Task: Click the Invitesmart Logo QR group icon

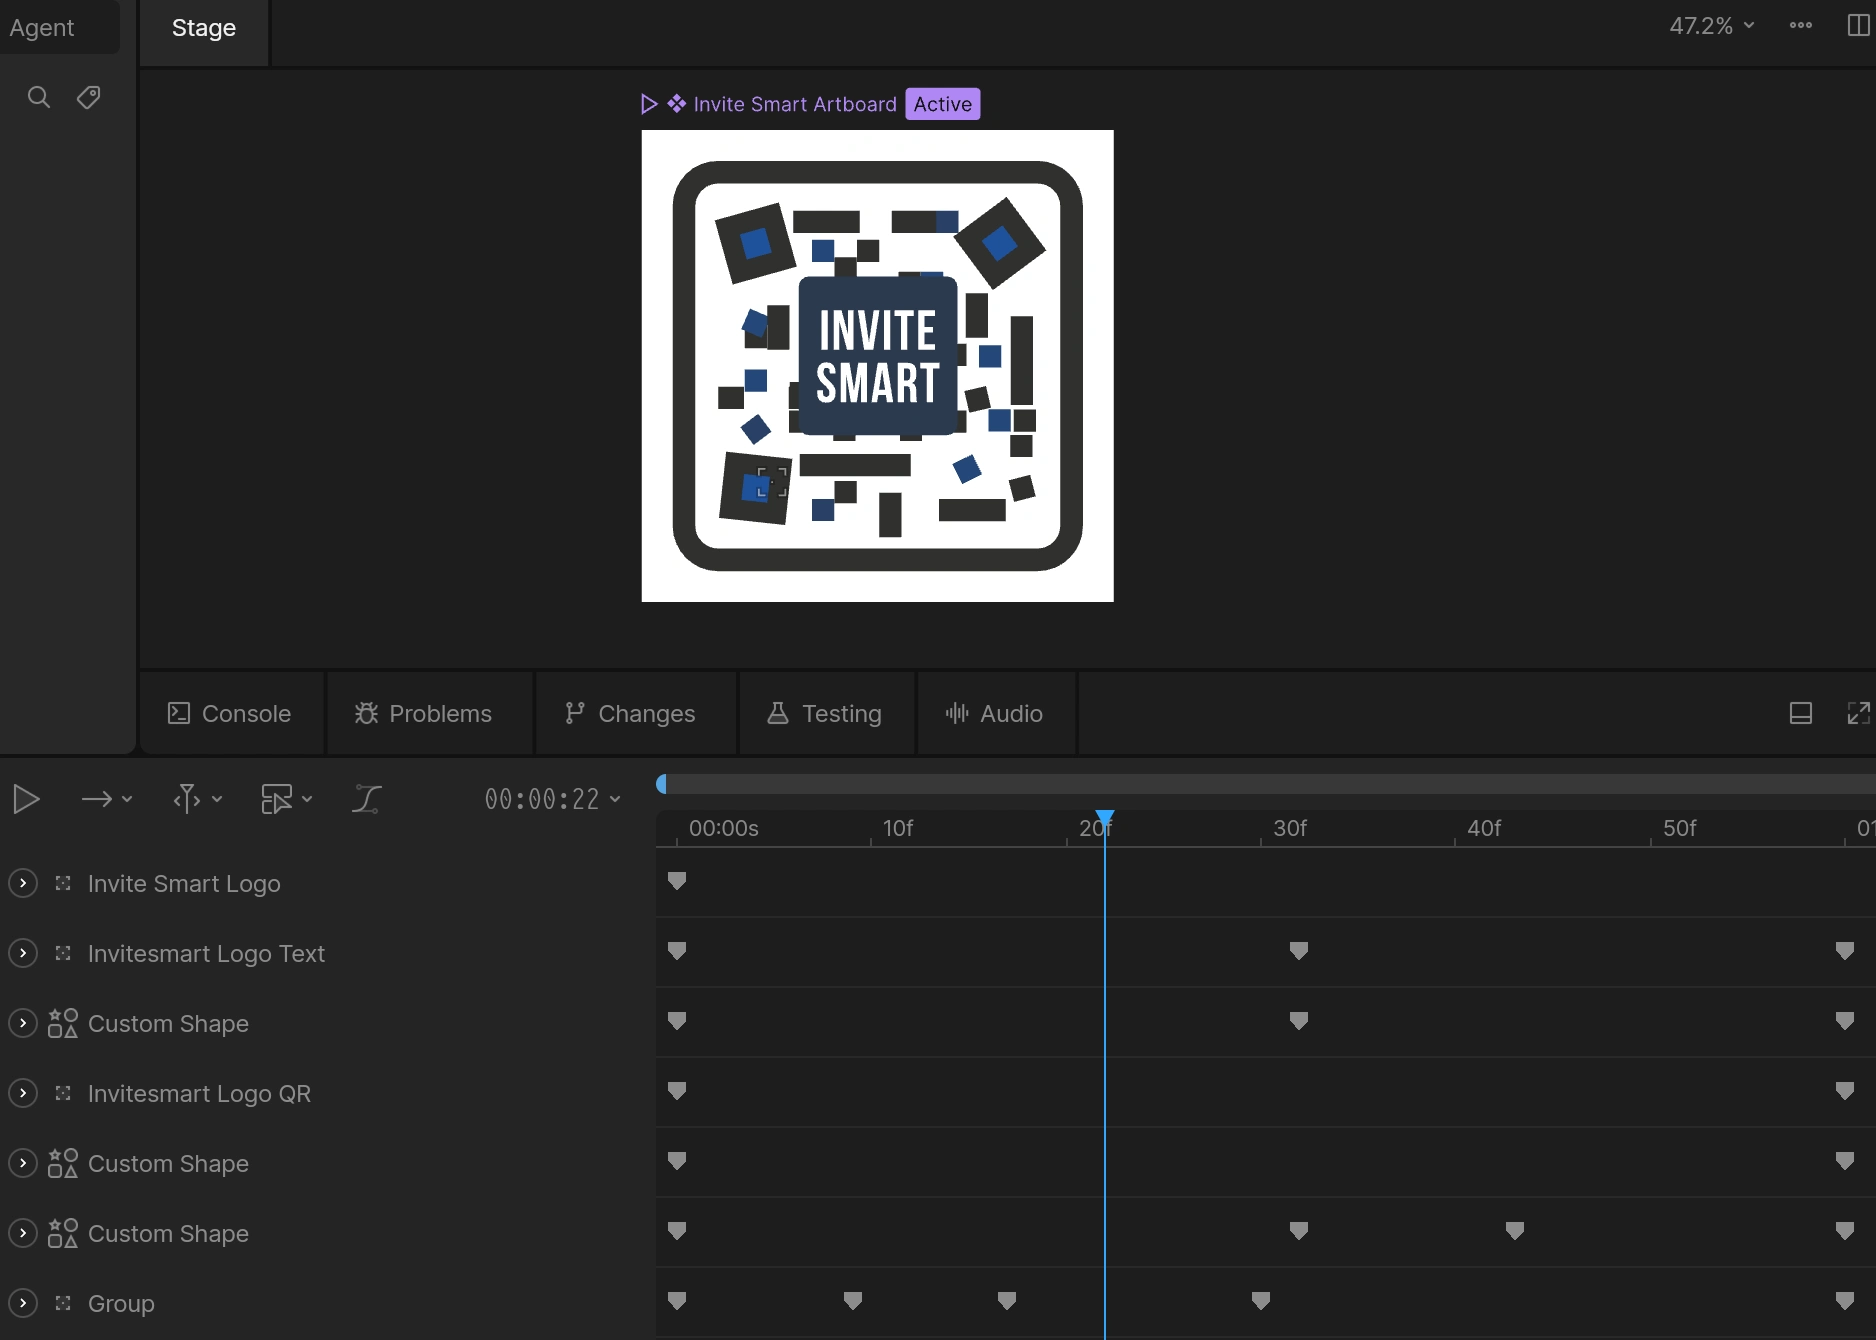Action: click(63, 1093)
